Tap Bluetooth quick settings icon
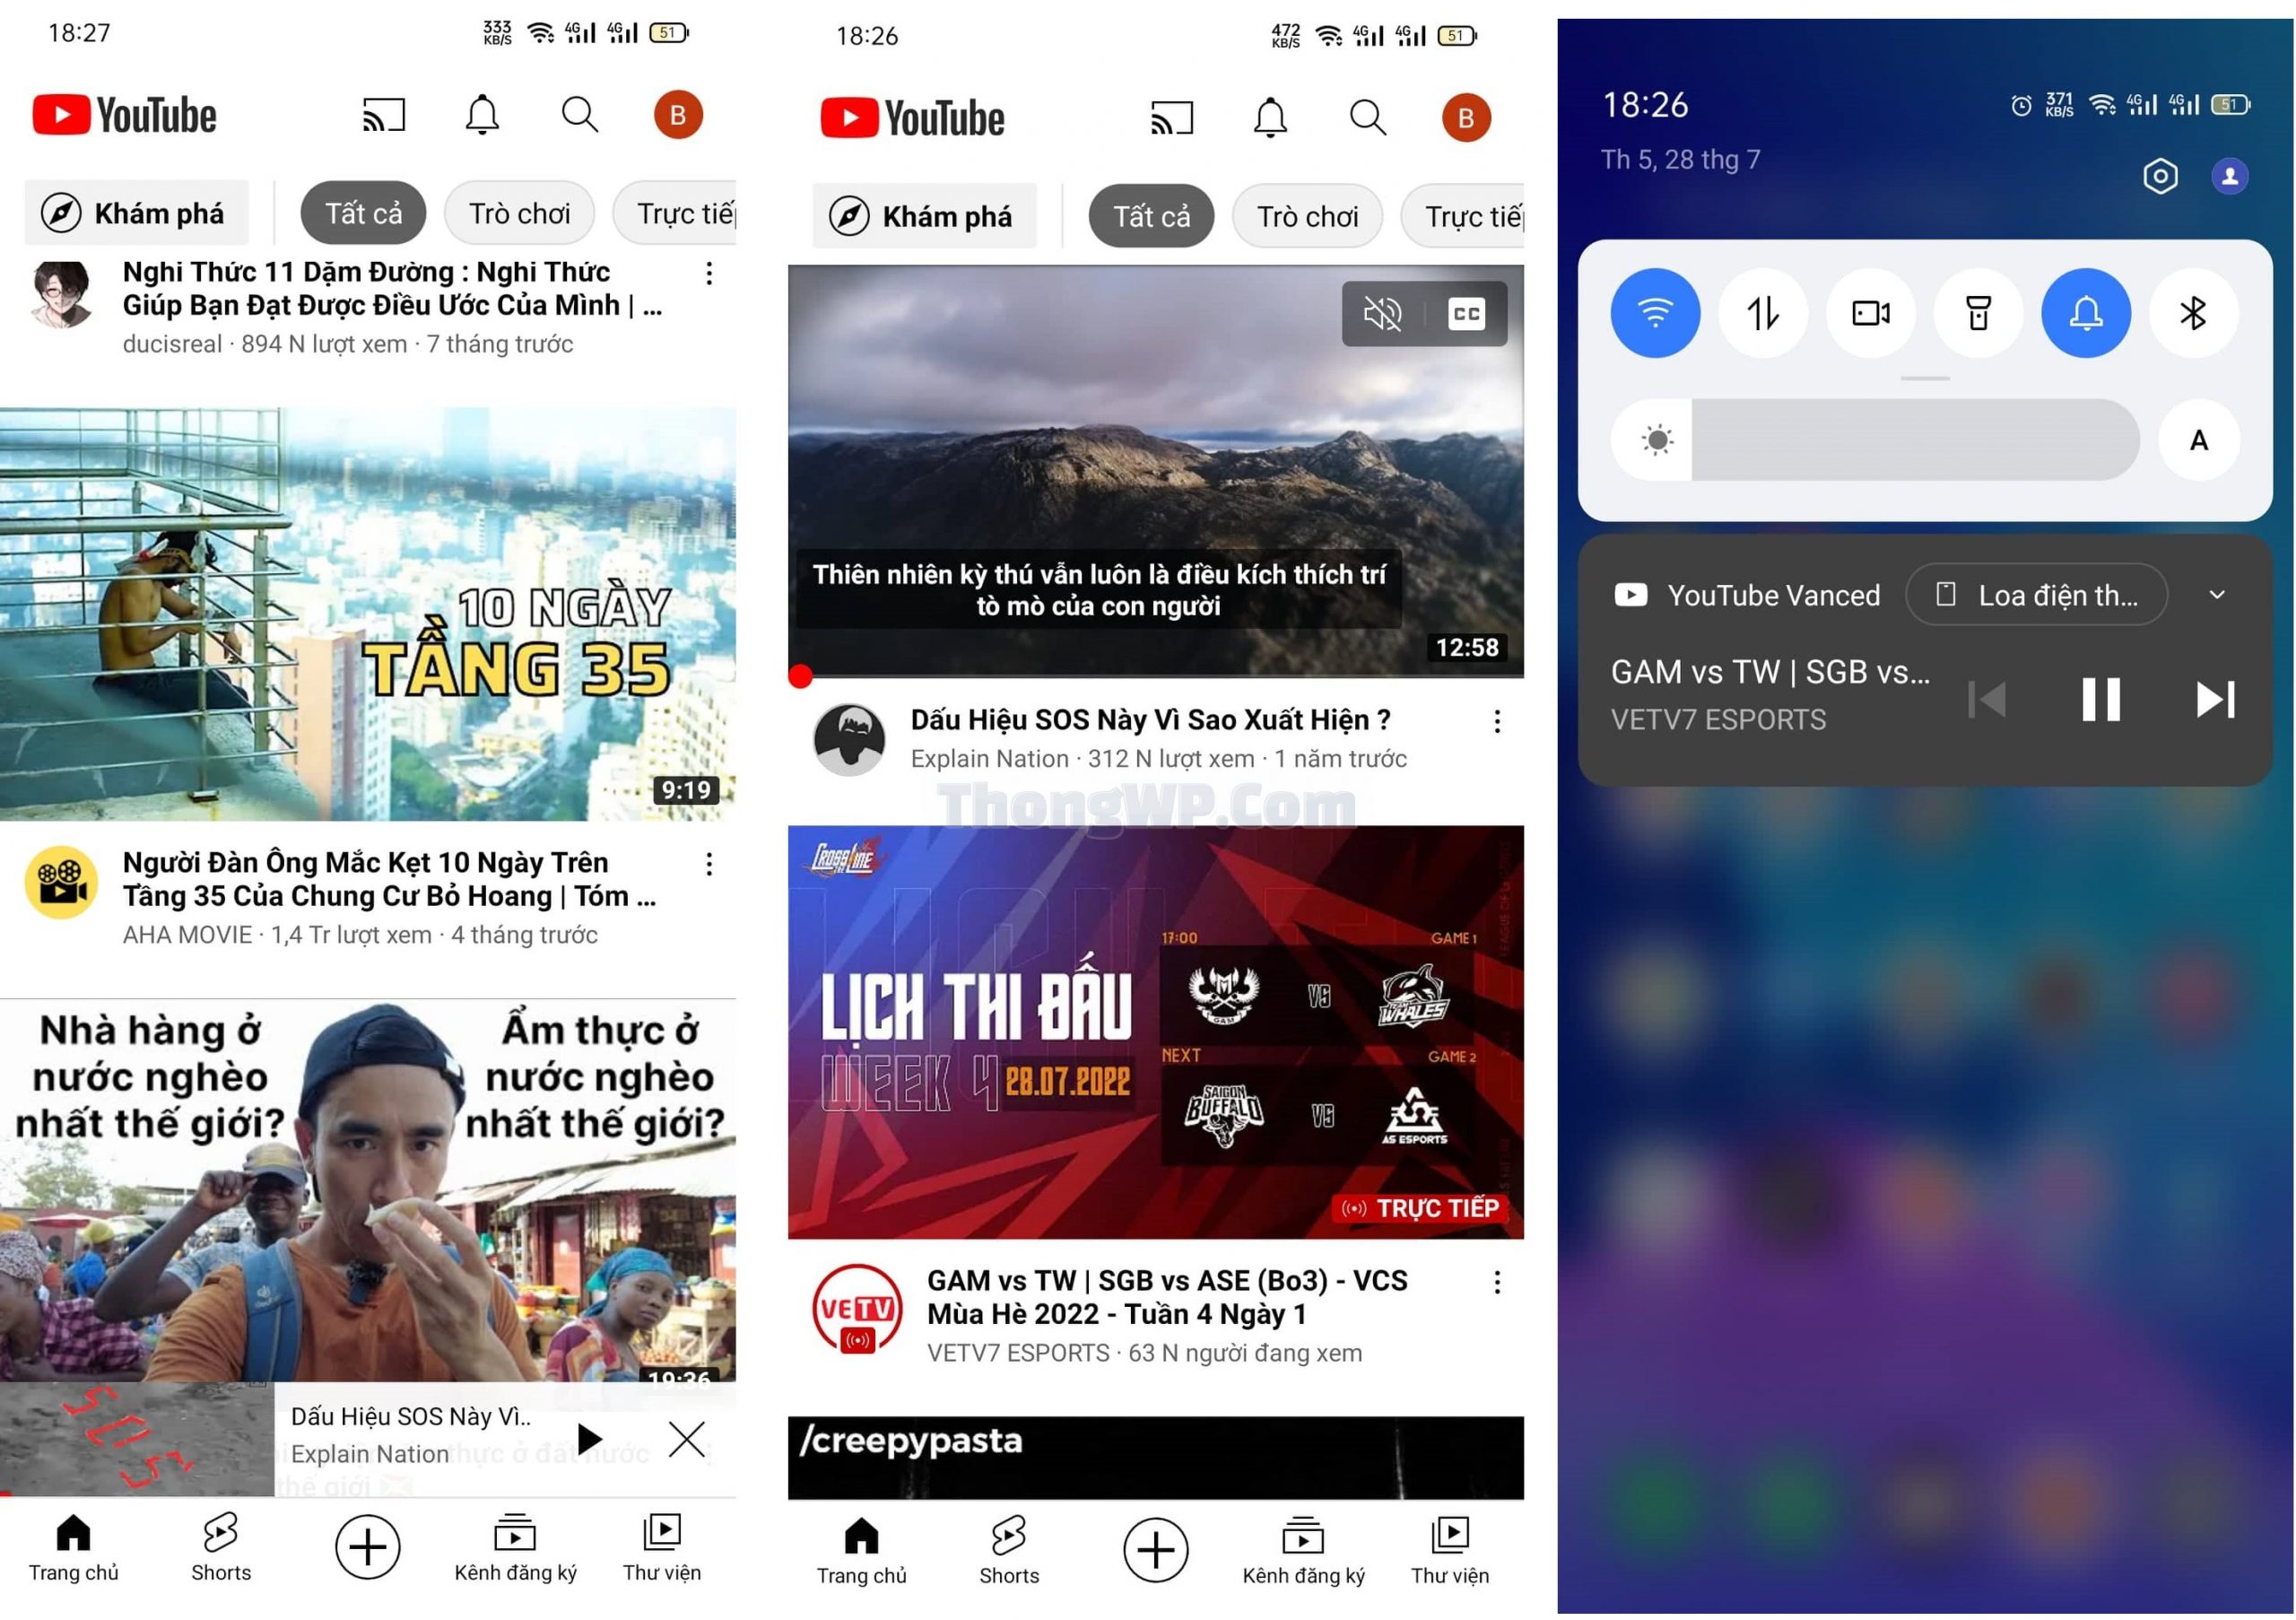Image resolution: width=2296 pixels, height=1620 pixels. click(x=2195, y=312)
